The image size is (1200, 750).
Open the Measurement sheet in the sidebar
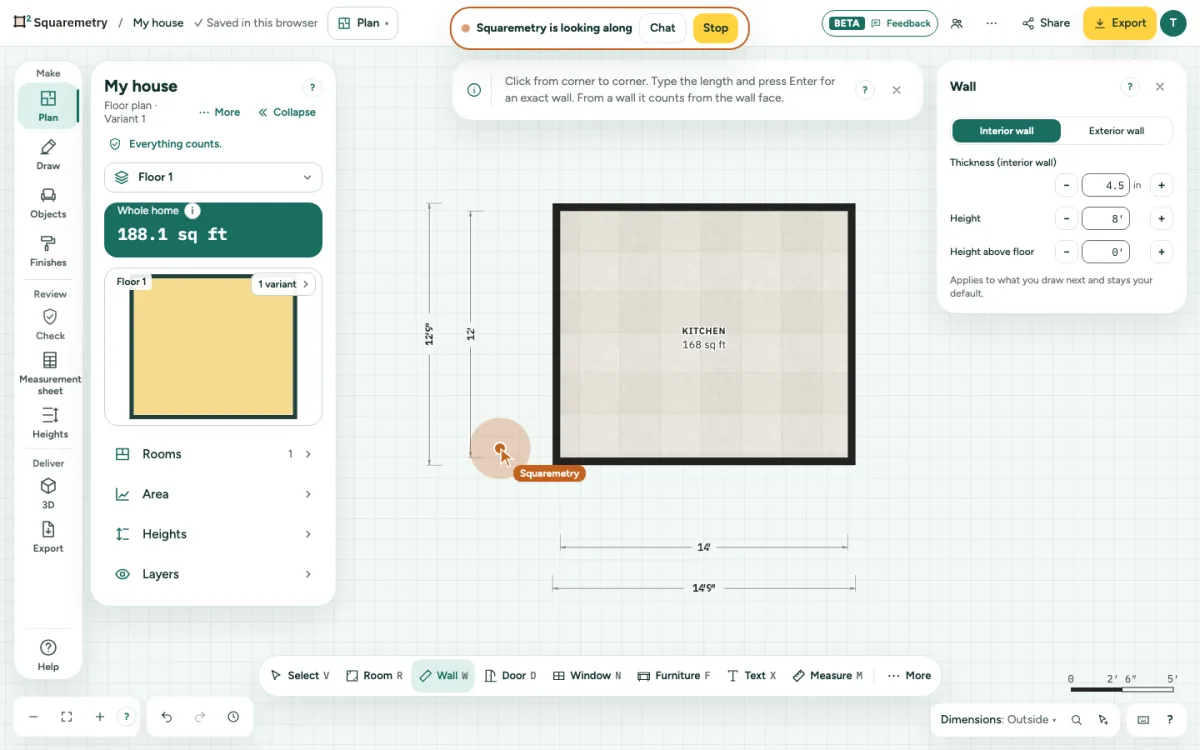[50, 372]
